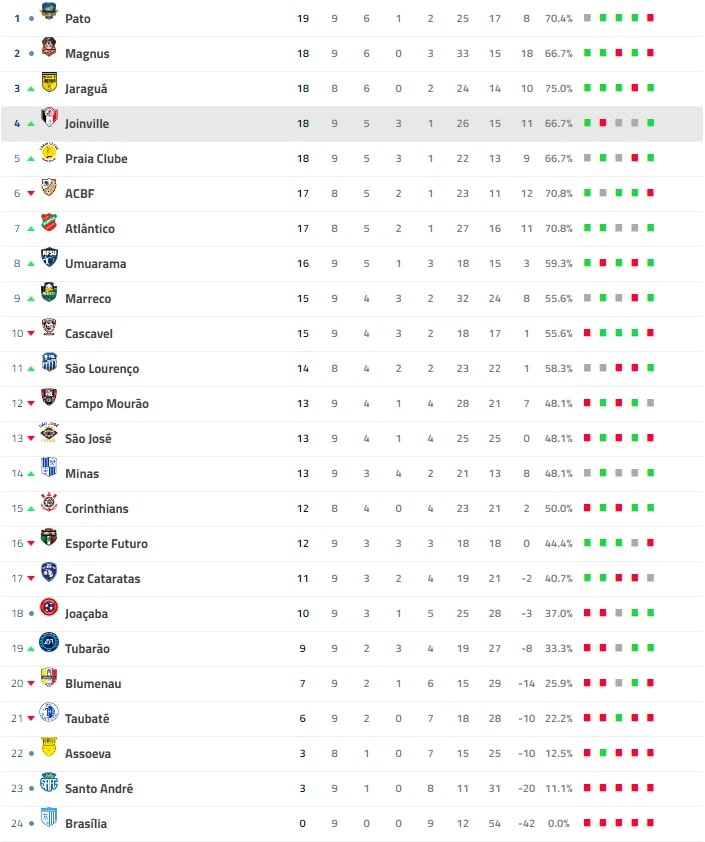Click Joinville's red form result square

[x=603, y=123]
